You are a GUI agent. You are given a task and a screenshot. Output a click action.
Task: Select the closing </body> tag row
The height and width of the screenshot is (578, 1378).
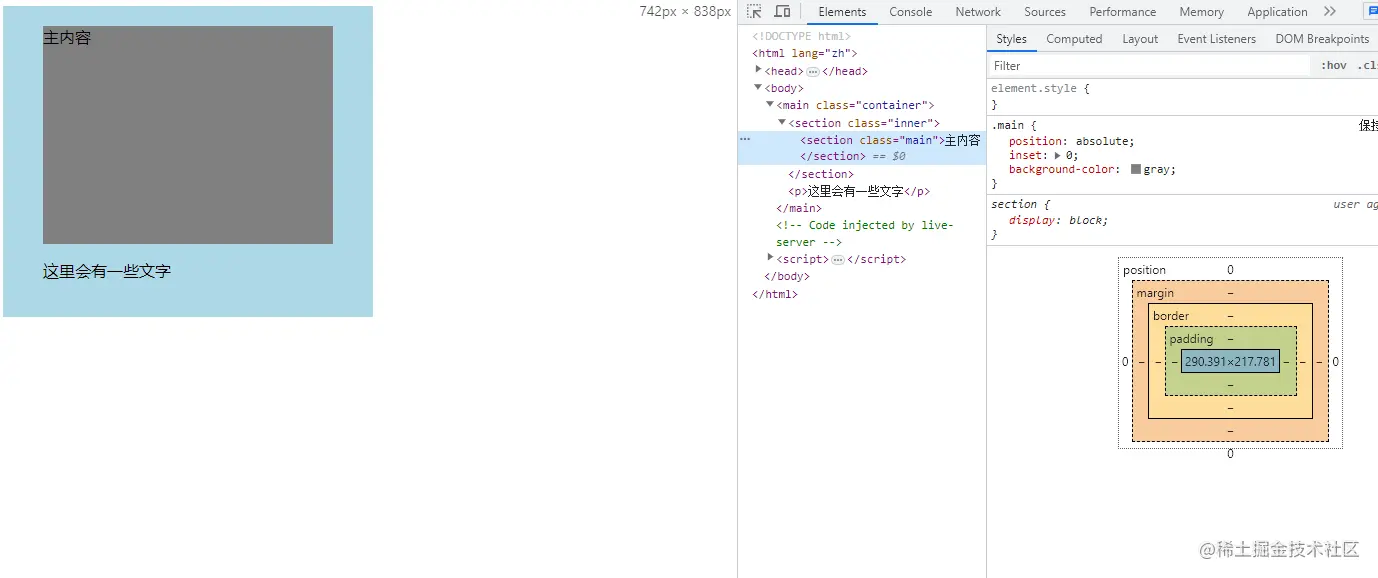(x=787, y=276)
